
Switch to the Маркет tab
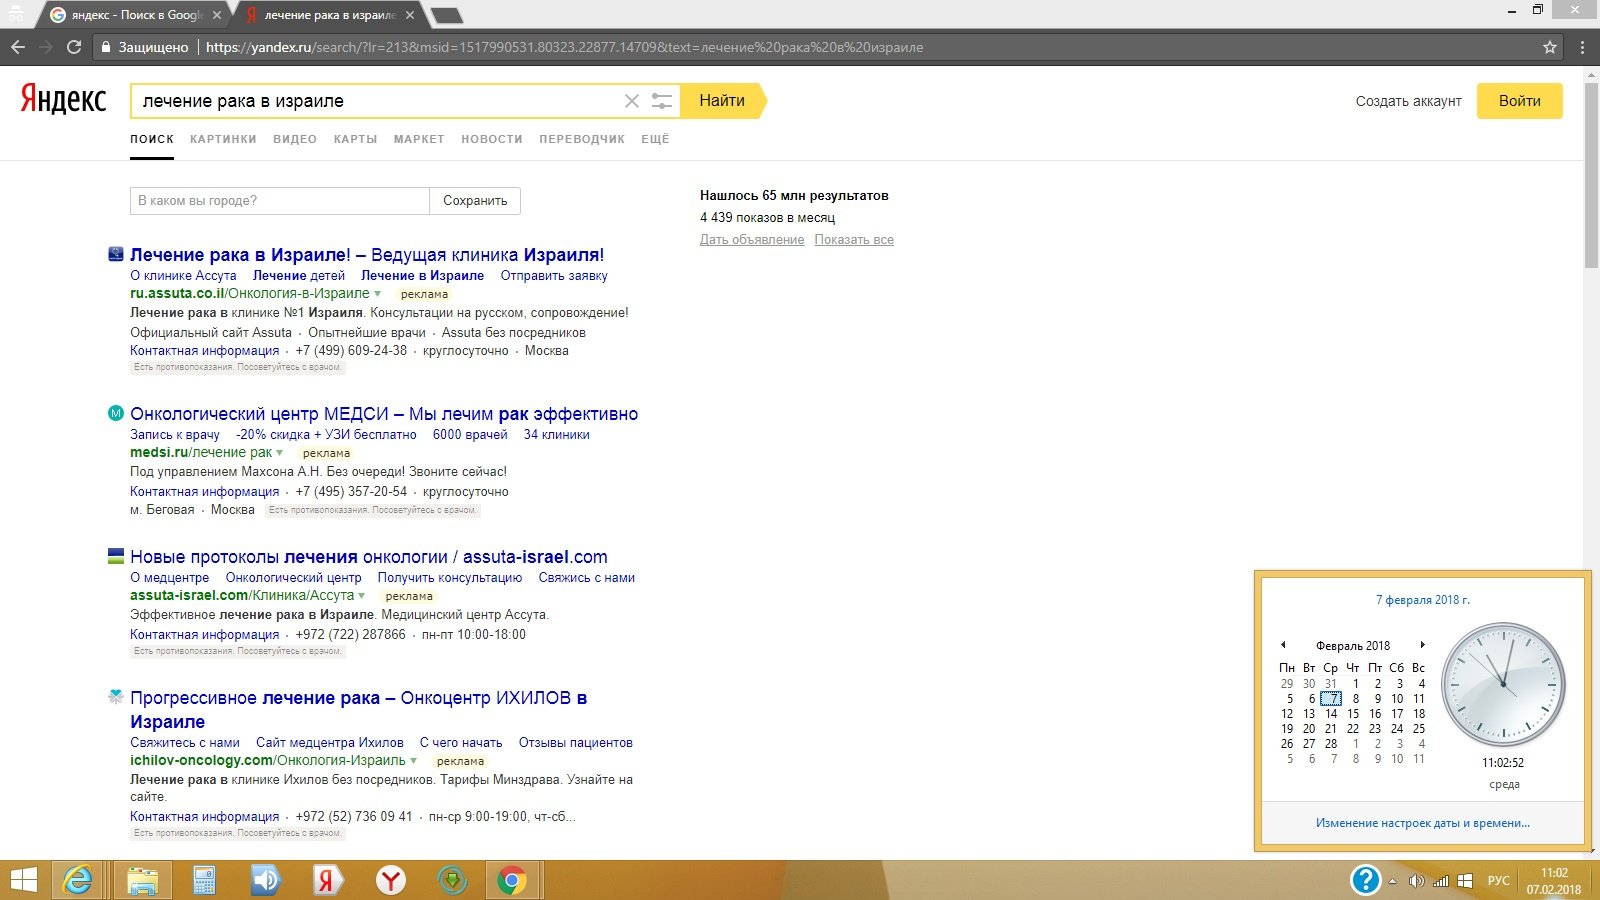tap(419, 139)
